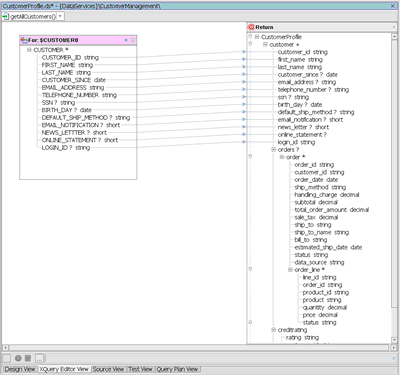
Task: Select FIRST_NAME string in the For node
Action: tap(67, 65)
